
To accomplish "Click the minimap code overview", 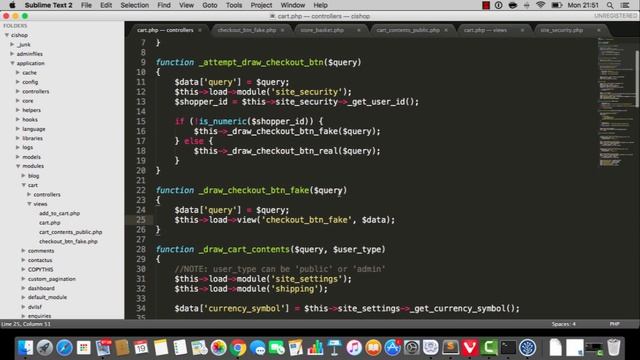I will click(x=616, y=102).
